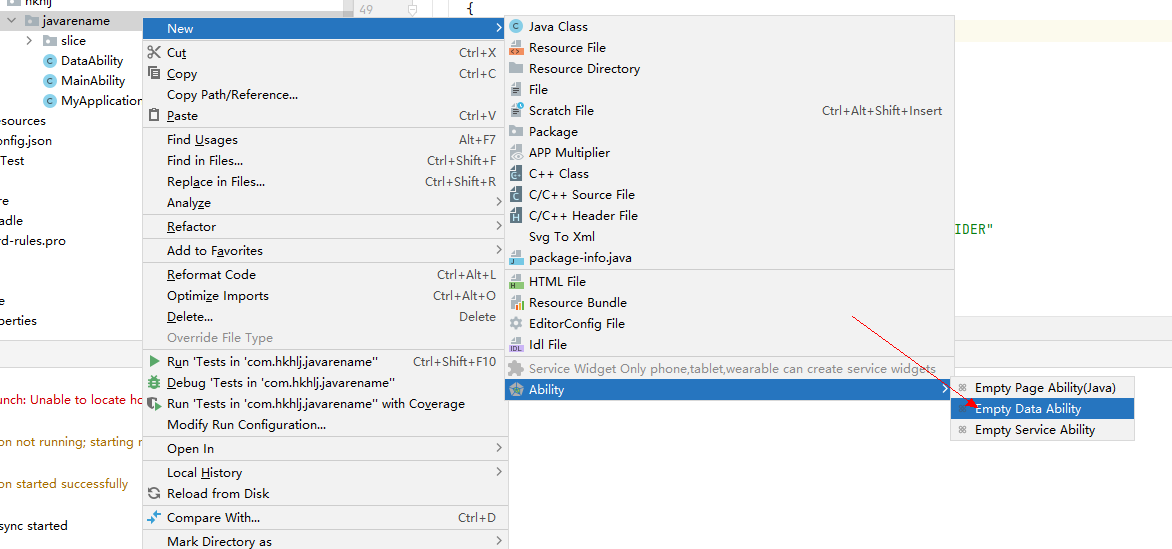The width and height of the screenshot is (1172, 549).
Task: Click the New submenu arrow
Action: coord(498,28)
